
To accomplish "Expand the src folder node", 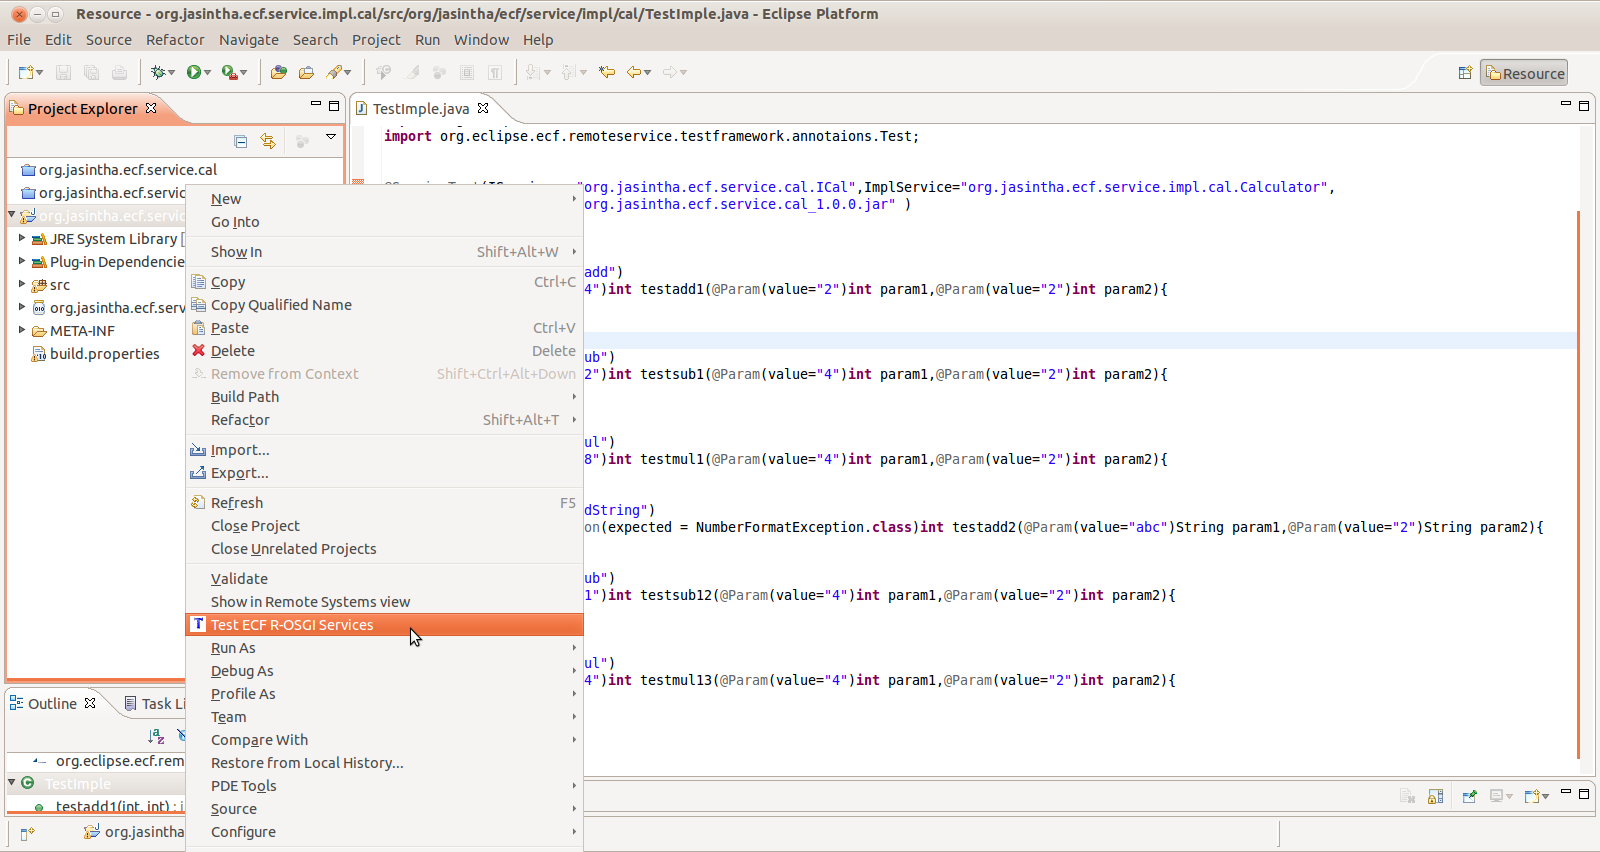I will pyautogui.click(x=22, y=284).
